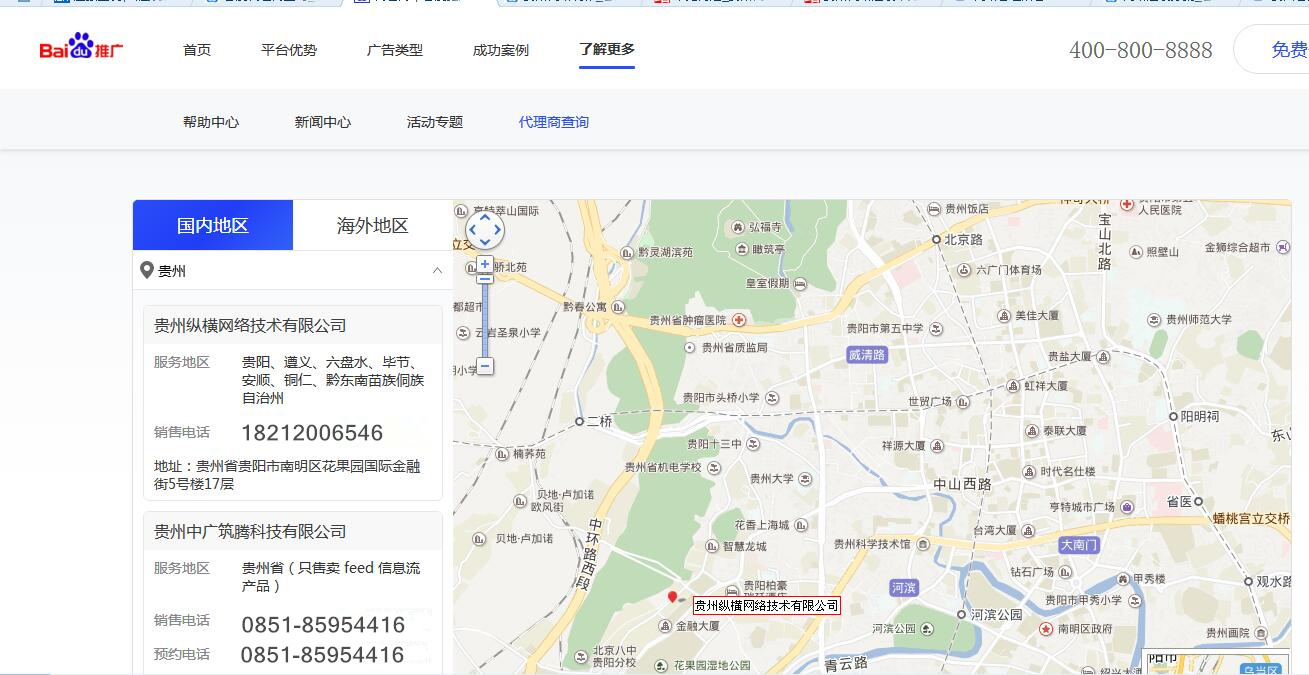Zoom in the map with plus button

click(x=485, y=264)
